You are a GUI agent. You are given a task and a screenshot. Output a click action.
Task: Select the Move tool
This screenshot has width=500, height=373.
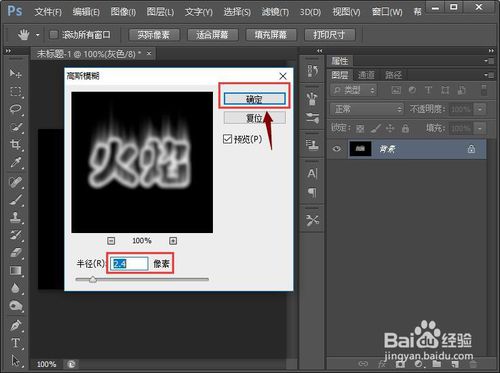pyautogui.click(x=15, y=73)
